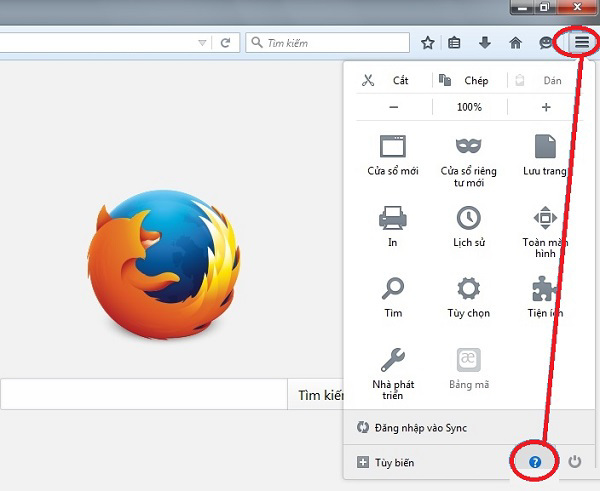Open Tùy chọn settings gear
Screen dimensions: 600x491
coord(468,298)
